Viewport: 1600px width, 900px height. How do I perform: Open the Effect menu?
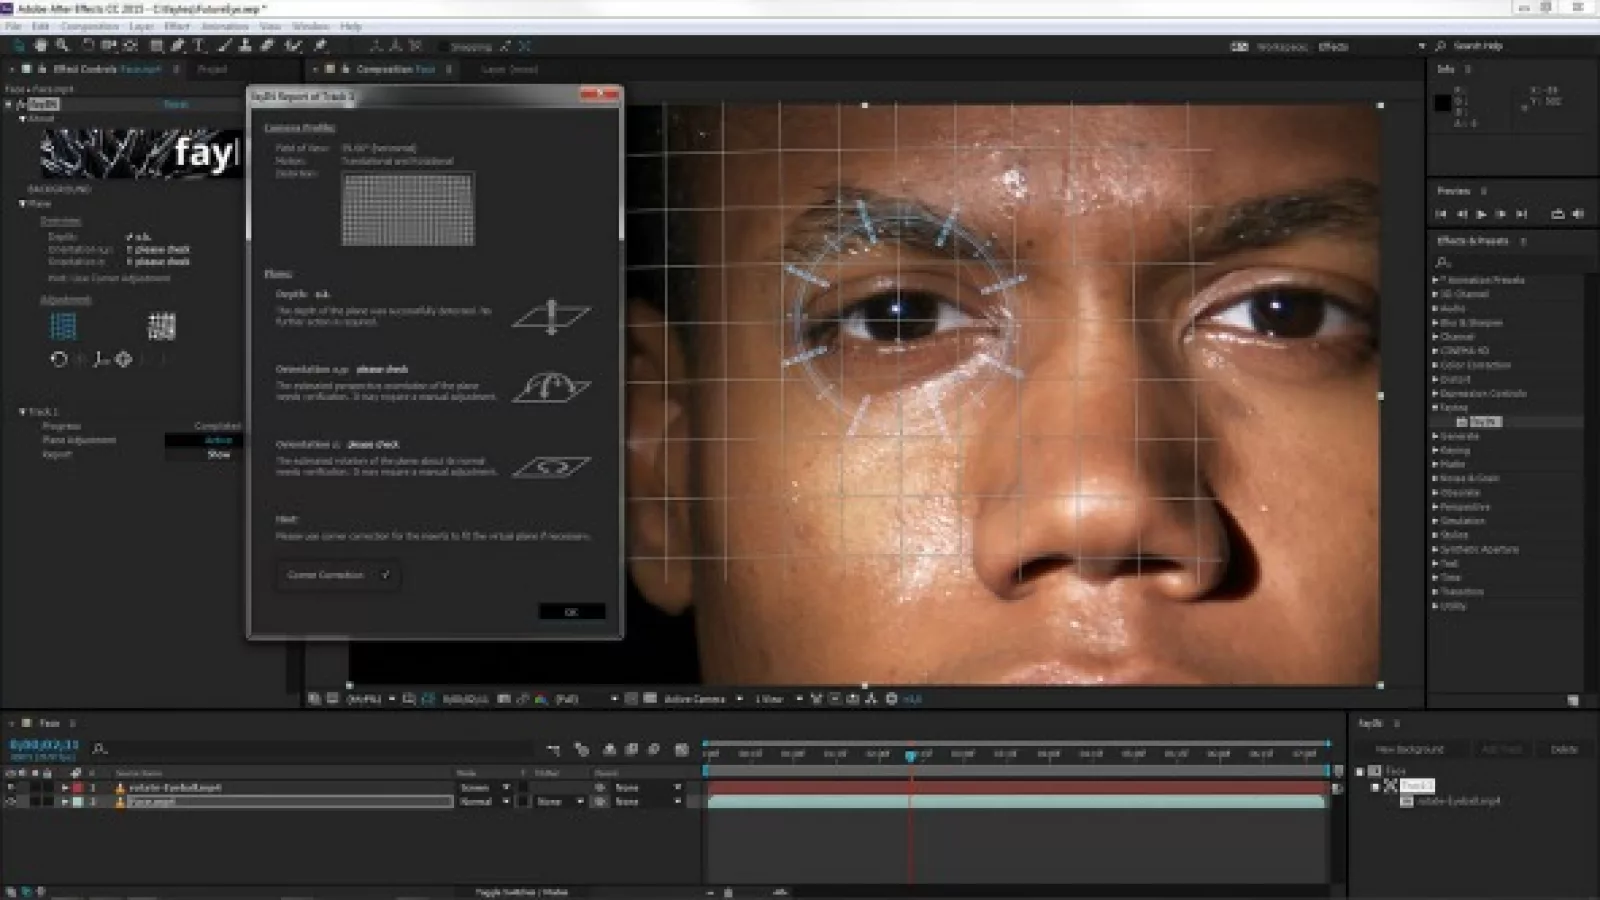click(x=176, y=26)
